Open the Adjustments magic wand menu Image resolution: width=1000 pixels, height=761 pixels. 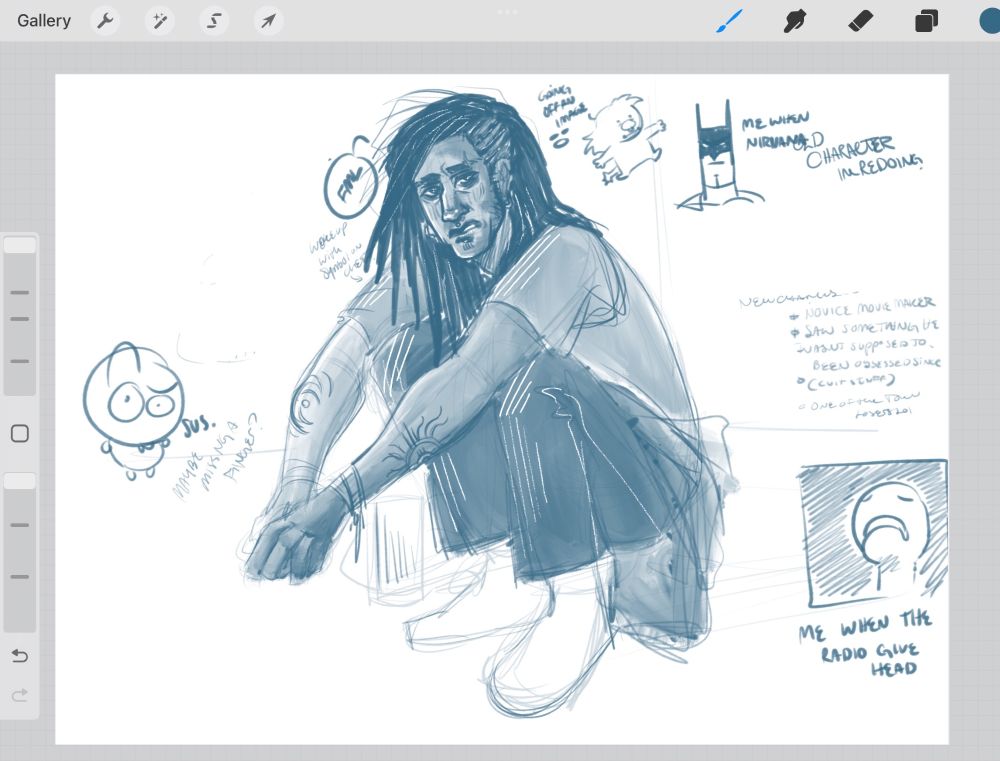coord(159,20)
